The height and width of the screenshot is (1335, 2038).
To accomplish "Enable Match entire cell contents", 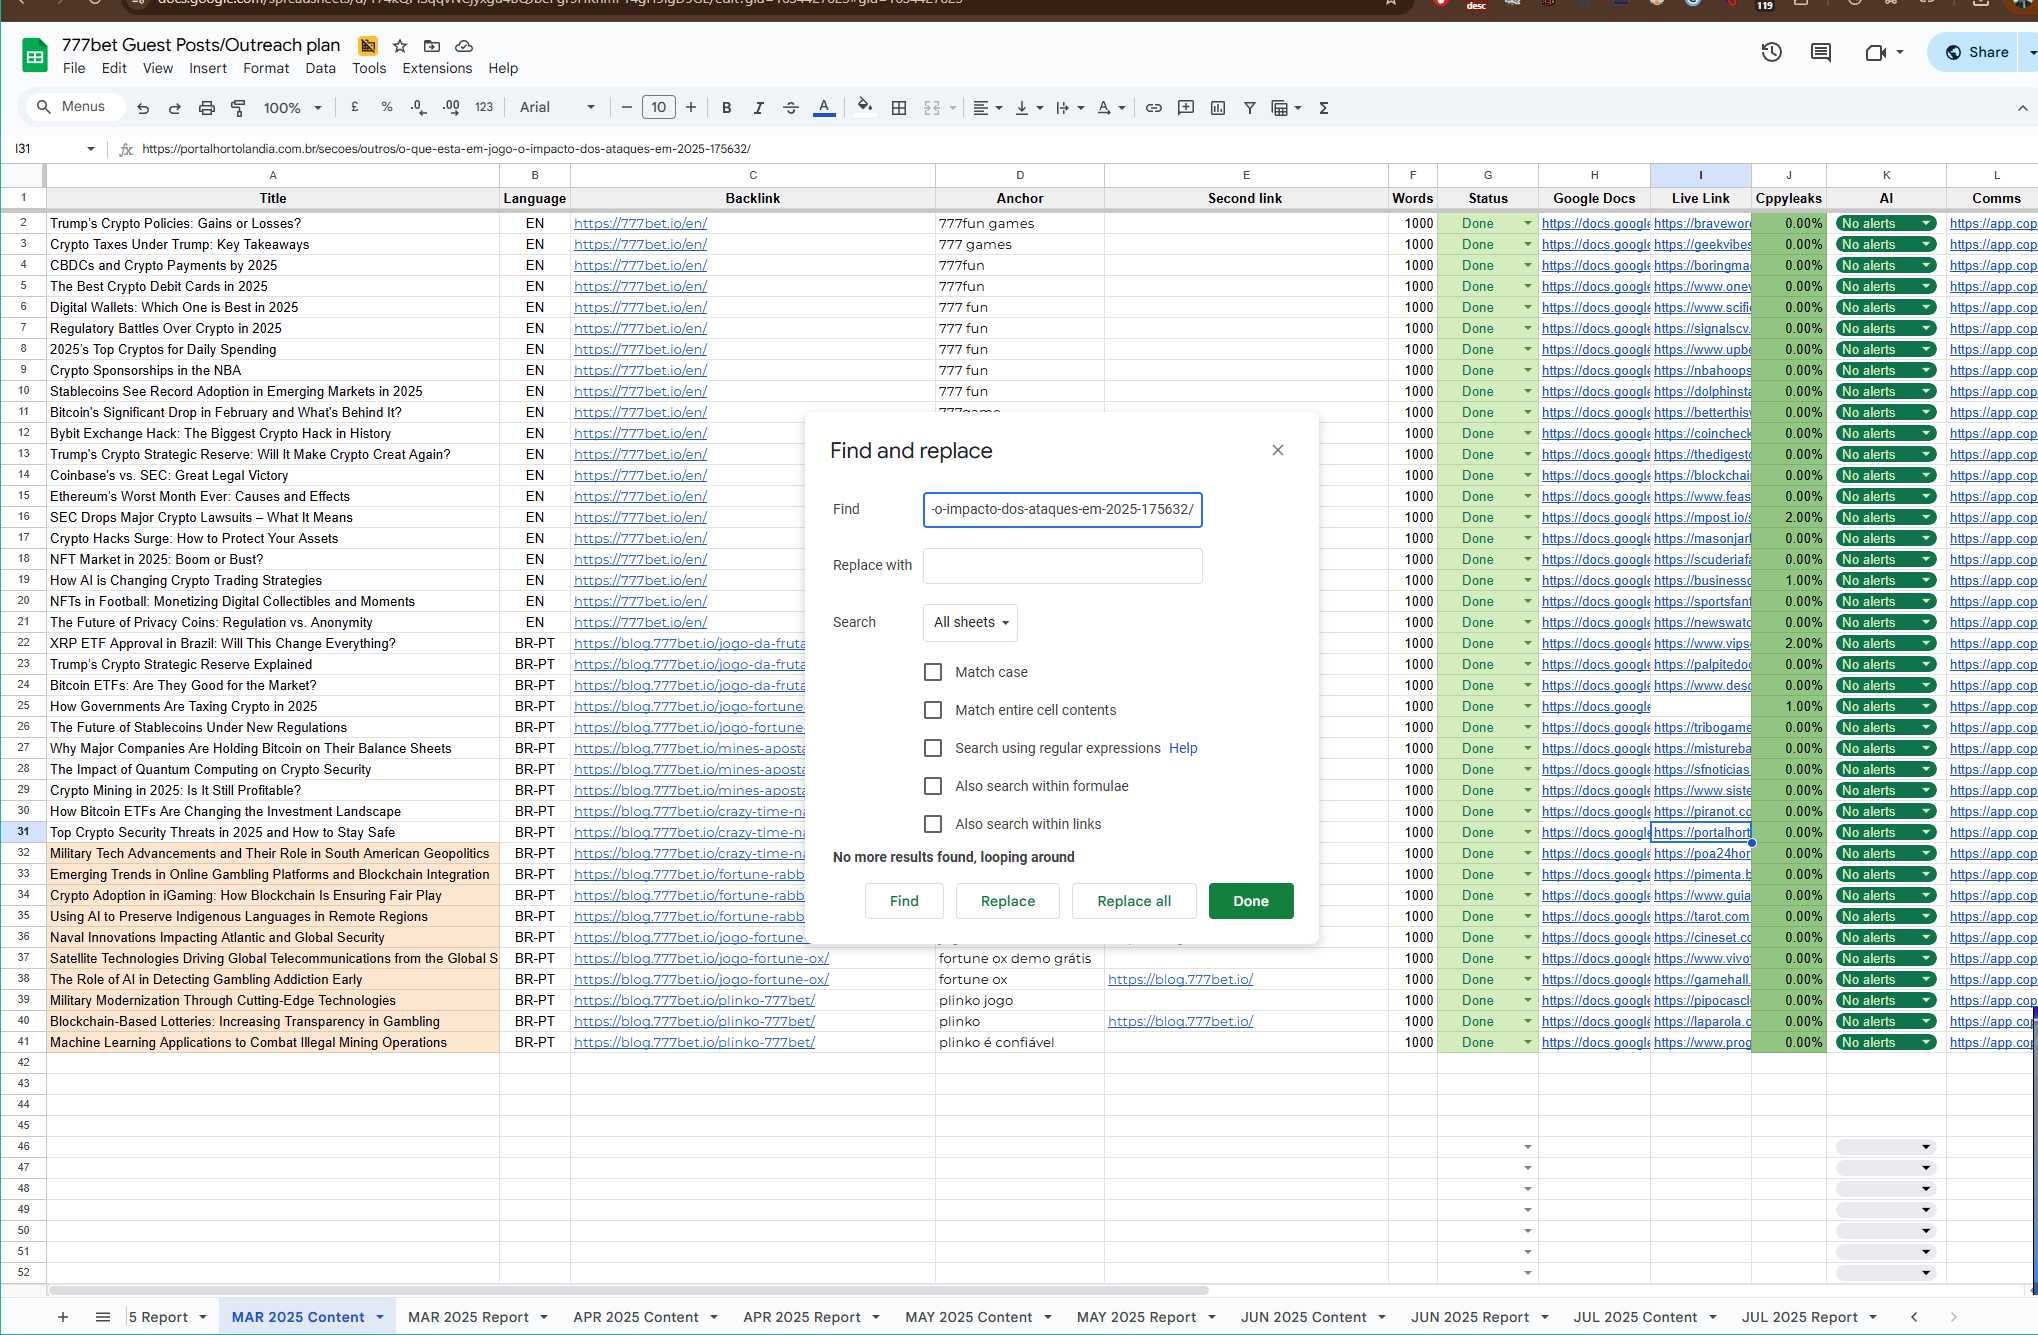I will coord(933,710).
